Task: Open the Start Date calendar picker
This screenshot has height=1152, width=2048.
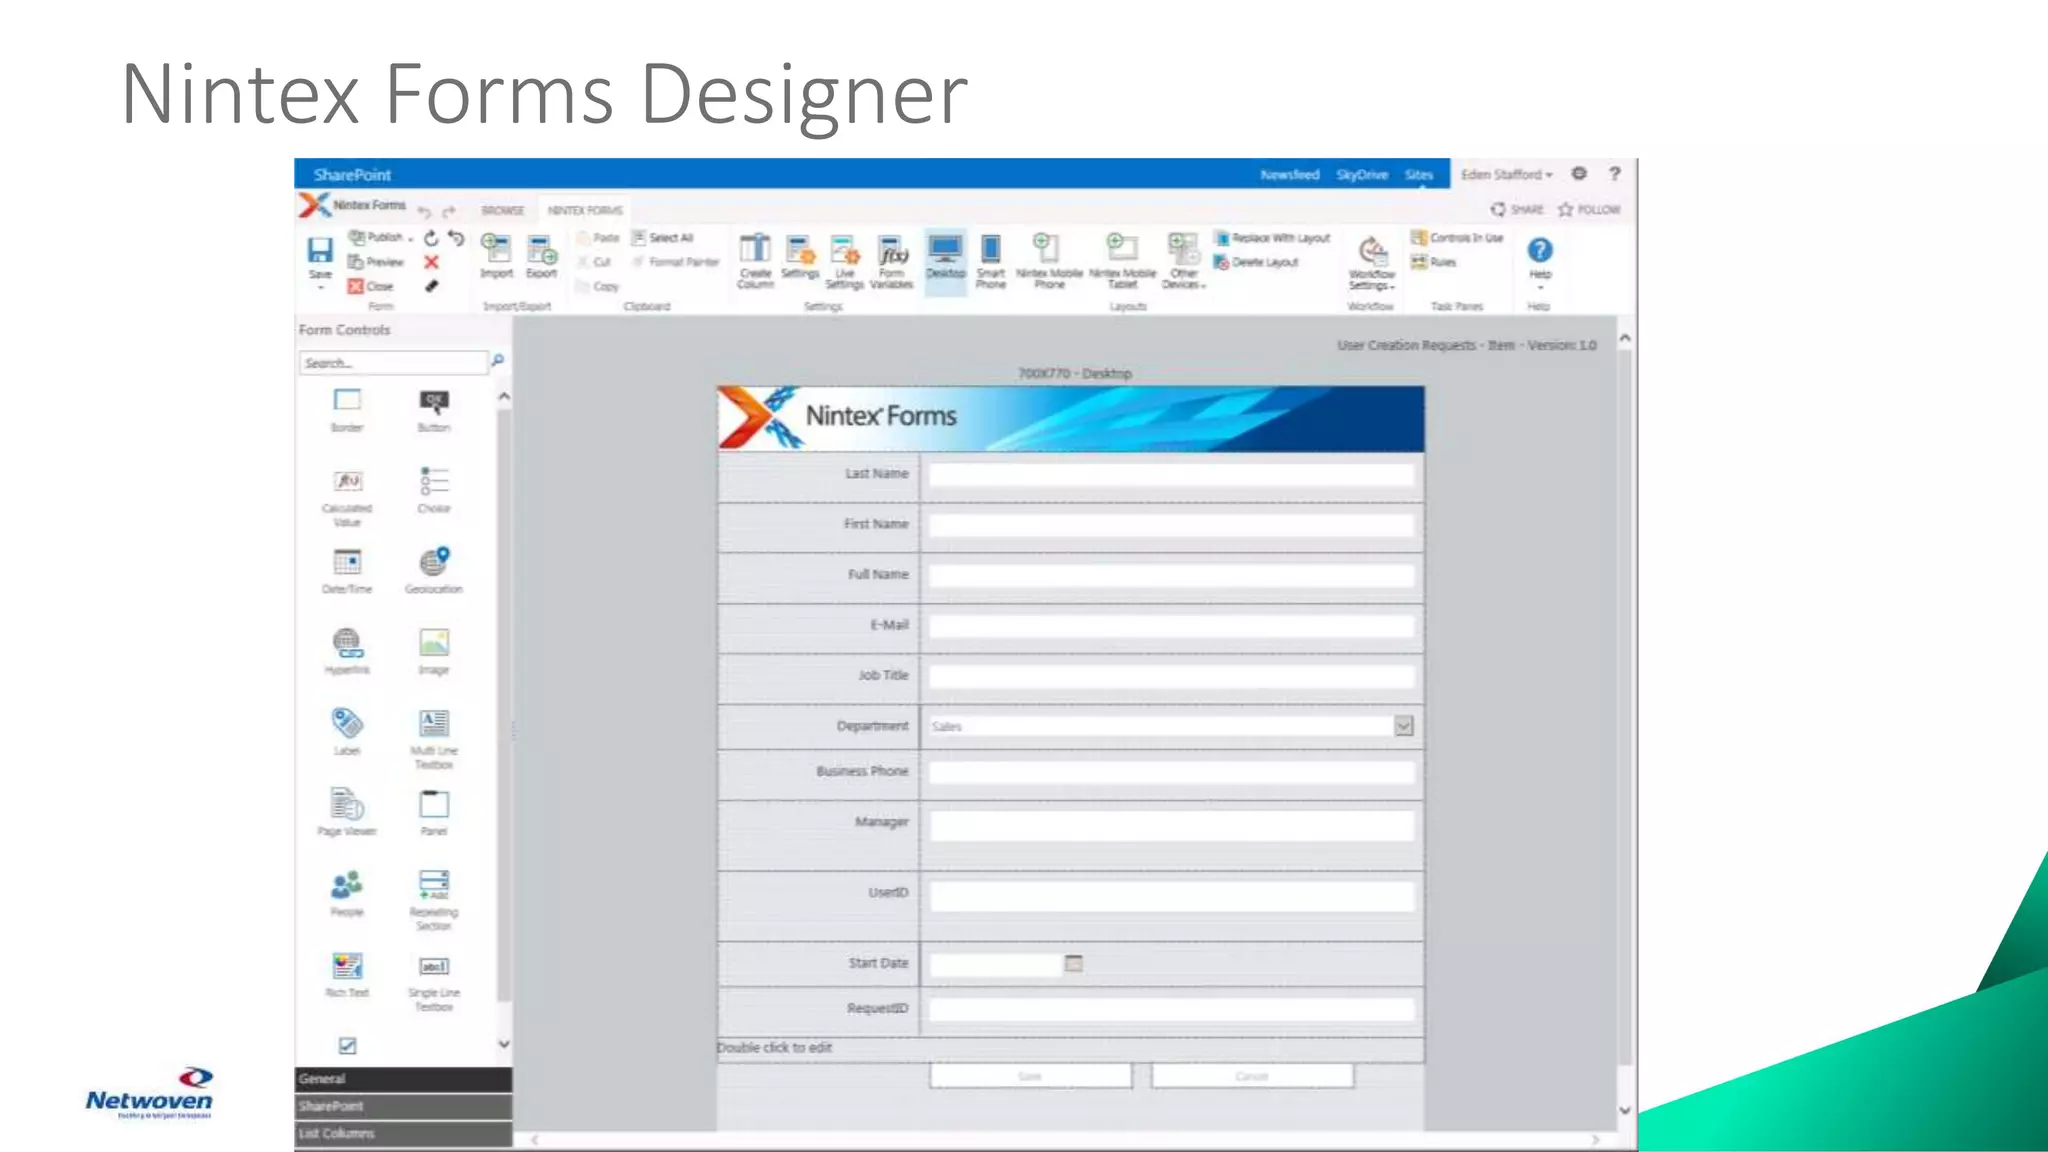Action: [x=1073, y=964]
